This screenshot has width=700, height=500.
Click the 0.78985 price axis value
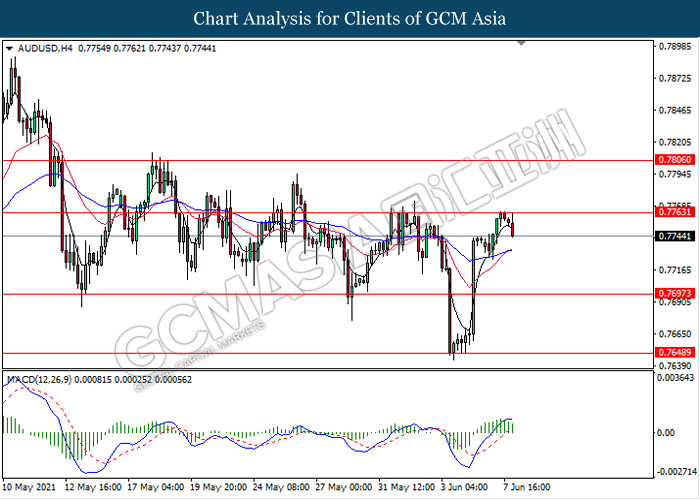[675, 46]
